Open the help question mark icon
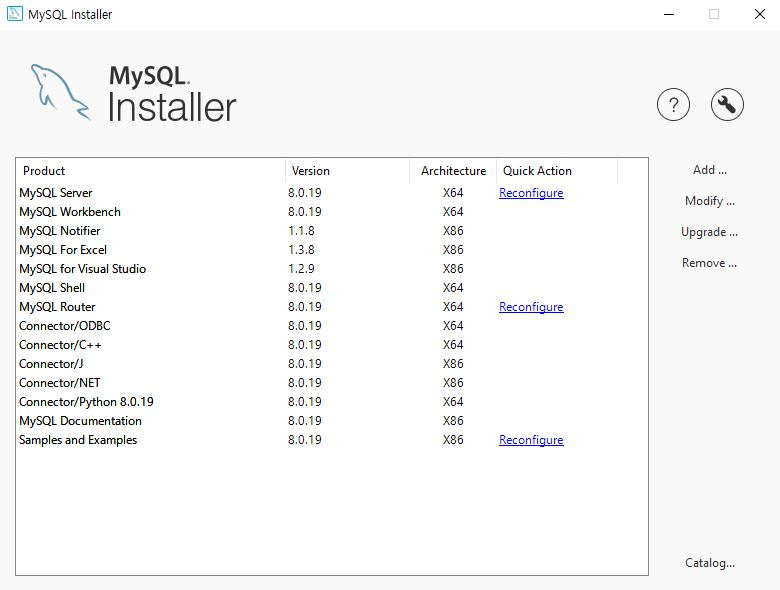The width and height of the screenshot is (780, 590). 673,105
